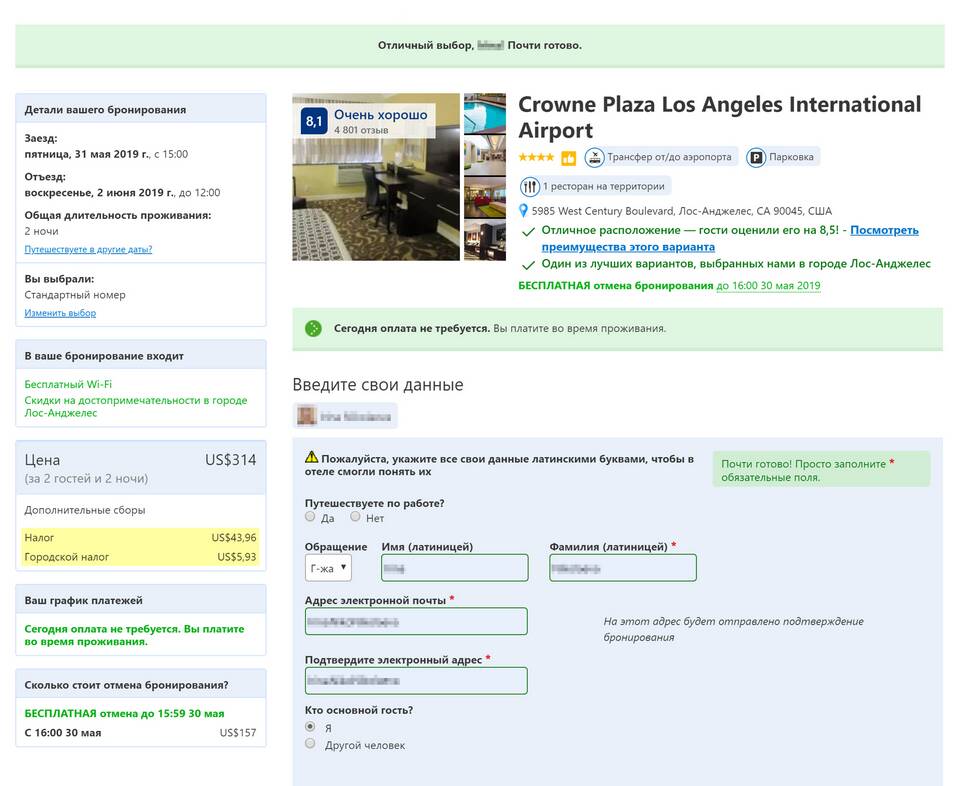The height and width of the screenshot is (786, 960).
Task: Click the Адрес электронной почты field
Action: pos(415,621)
